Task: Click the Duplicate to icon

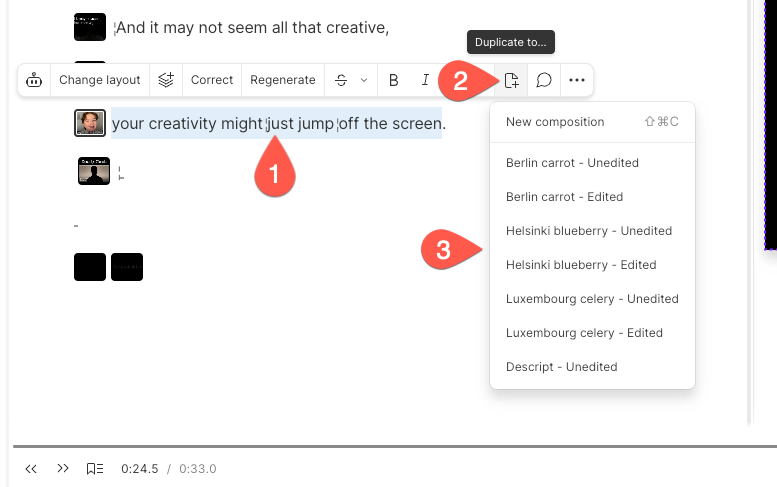Action: point(511,80)
